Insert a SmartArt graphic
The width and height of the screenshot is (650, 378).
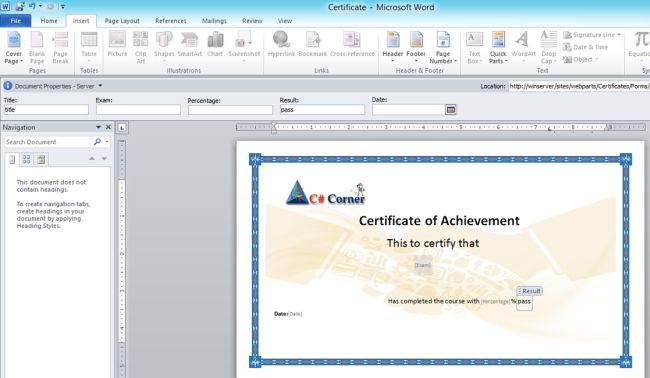tap(190, 45)
